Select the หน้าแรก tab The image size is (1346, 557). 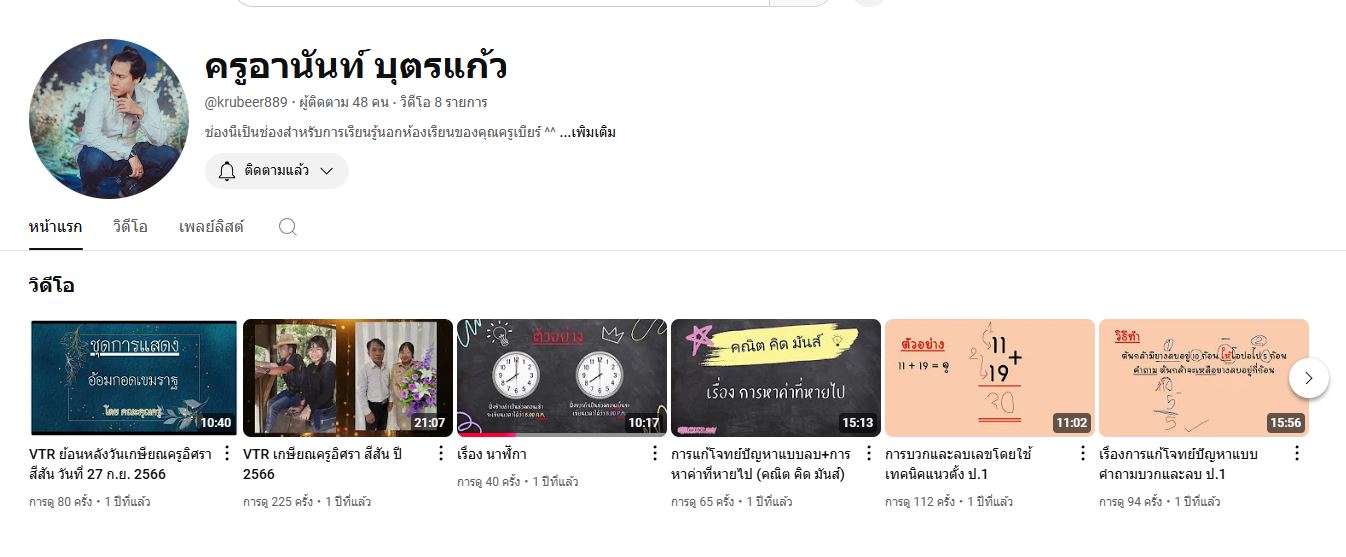coord(56,227)
